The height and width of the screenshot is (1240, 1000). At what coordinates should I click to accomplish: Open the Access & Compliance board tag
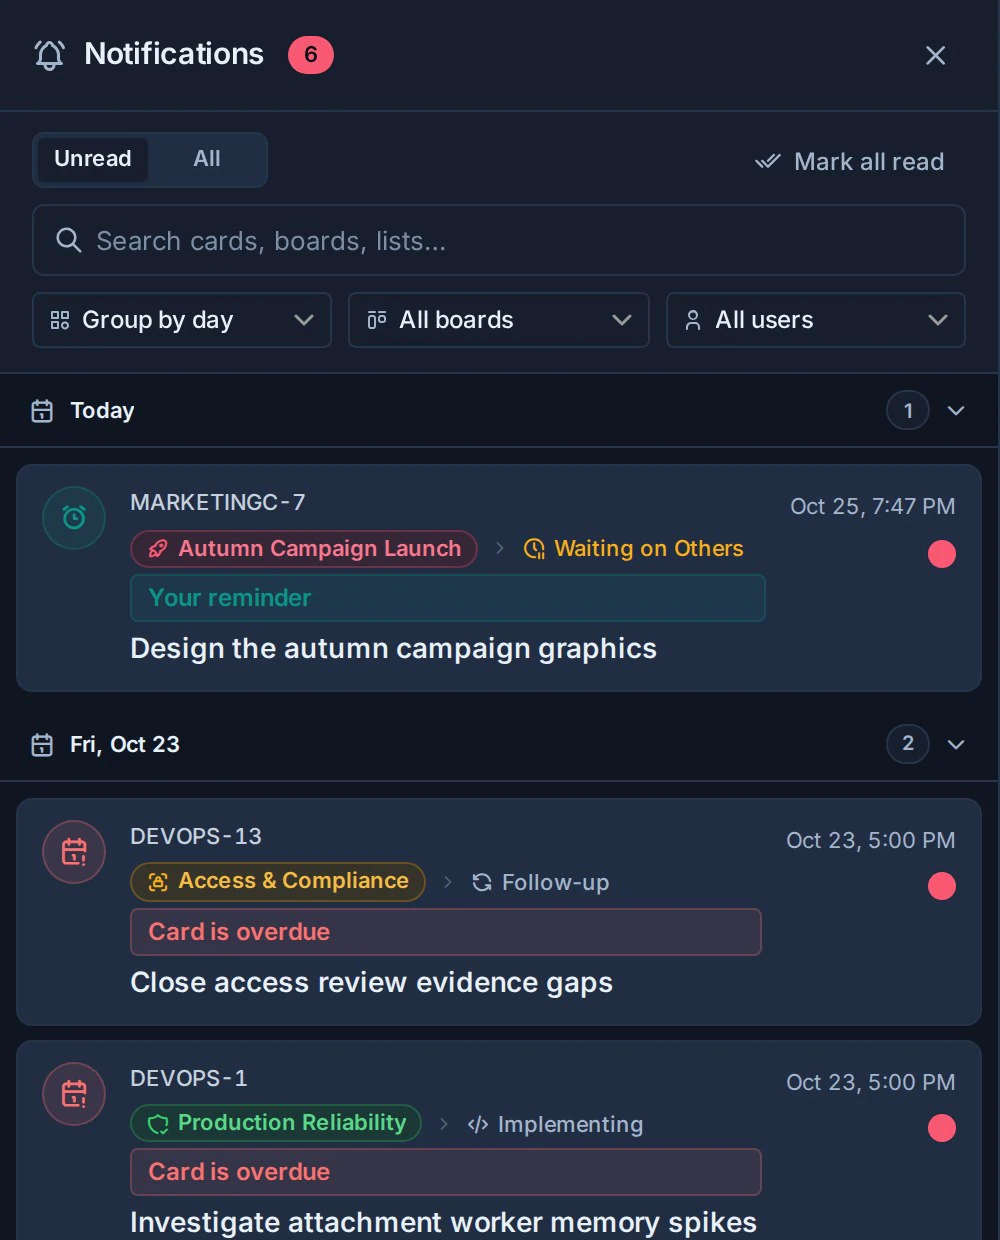[x=278, y=882]
